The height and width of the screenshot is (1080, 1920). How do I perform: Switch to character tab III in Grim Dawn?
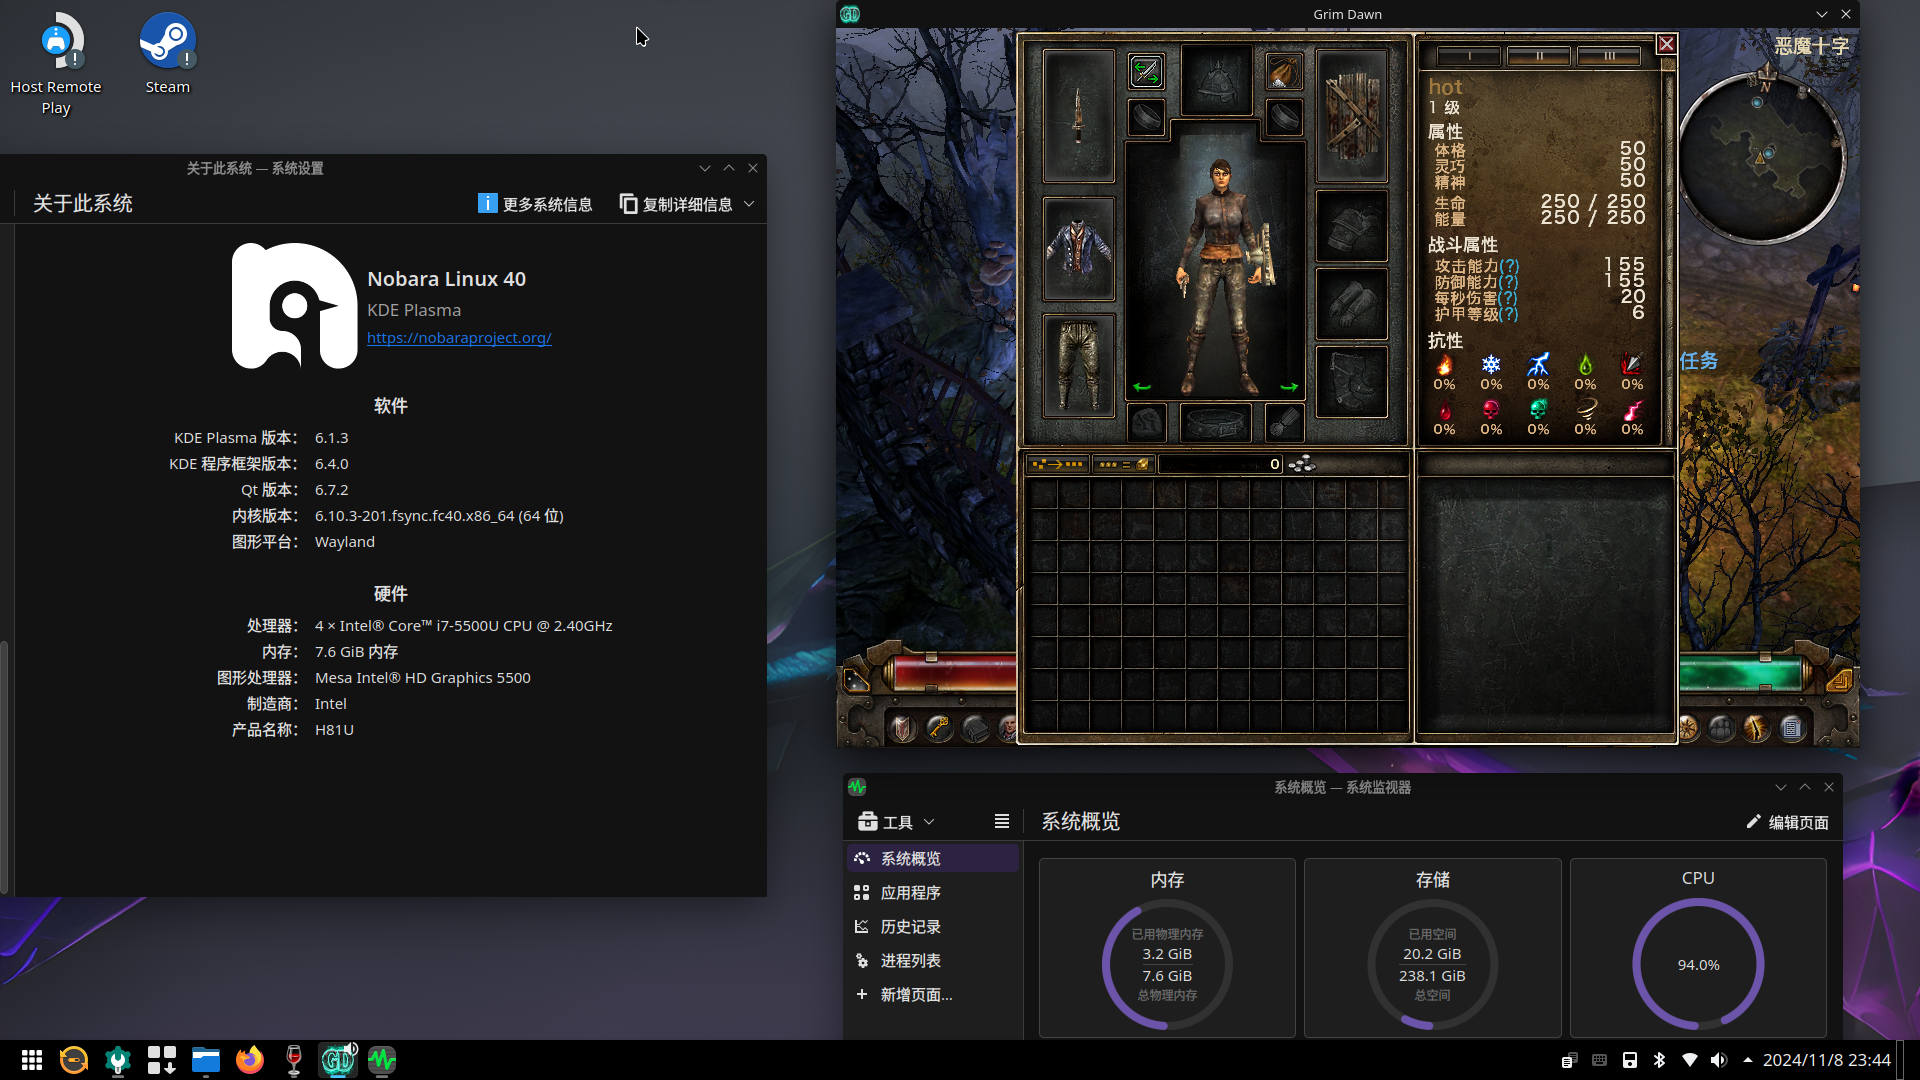click(x=1609, y=56)
